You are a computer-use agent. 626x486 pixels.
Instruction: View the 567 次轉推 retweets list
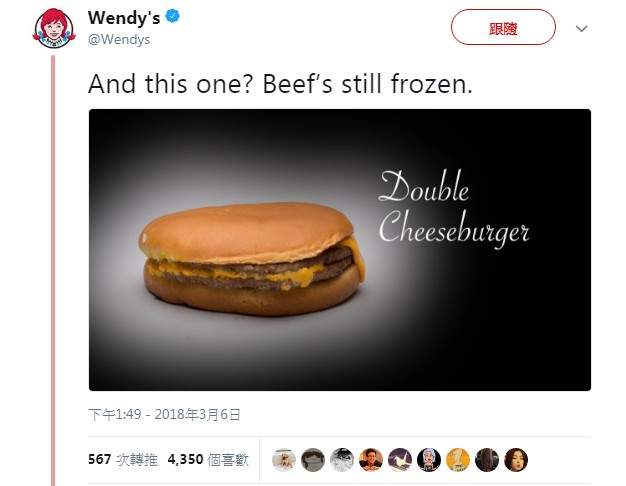123,460
